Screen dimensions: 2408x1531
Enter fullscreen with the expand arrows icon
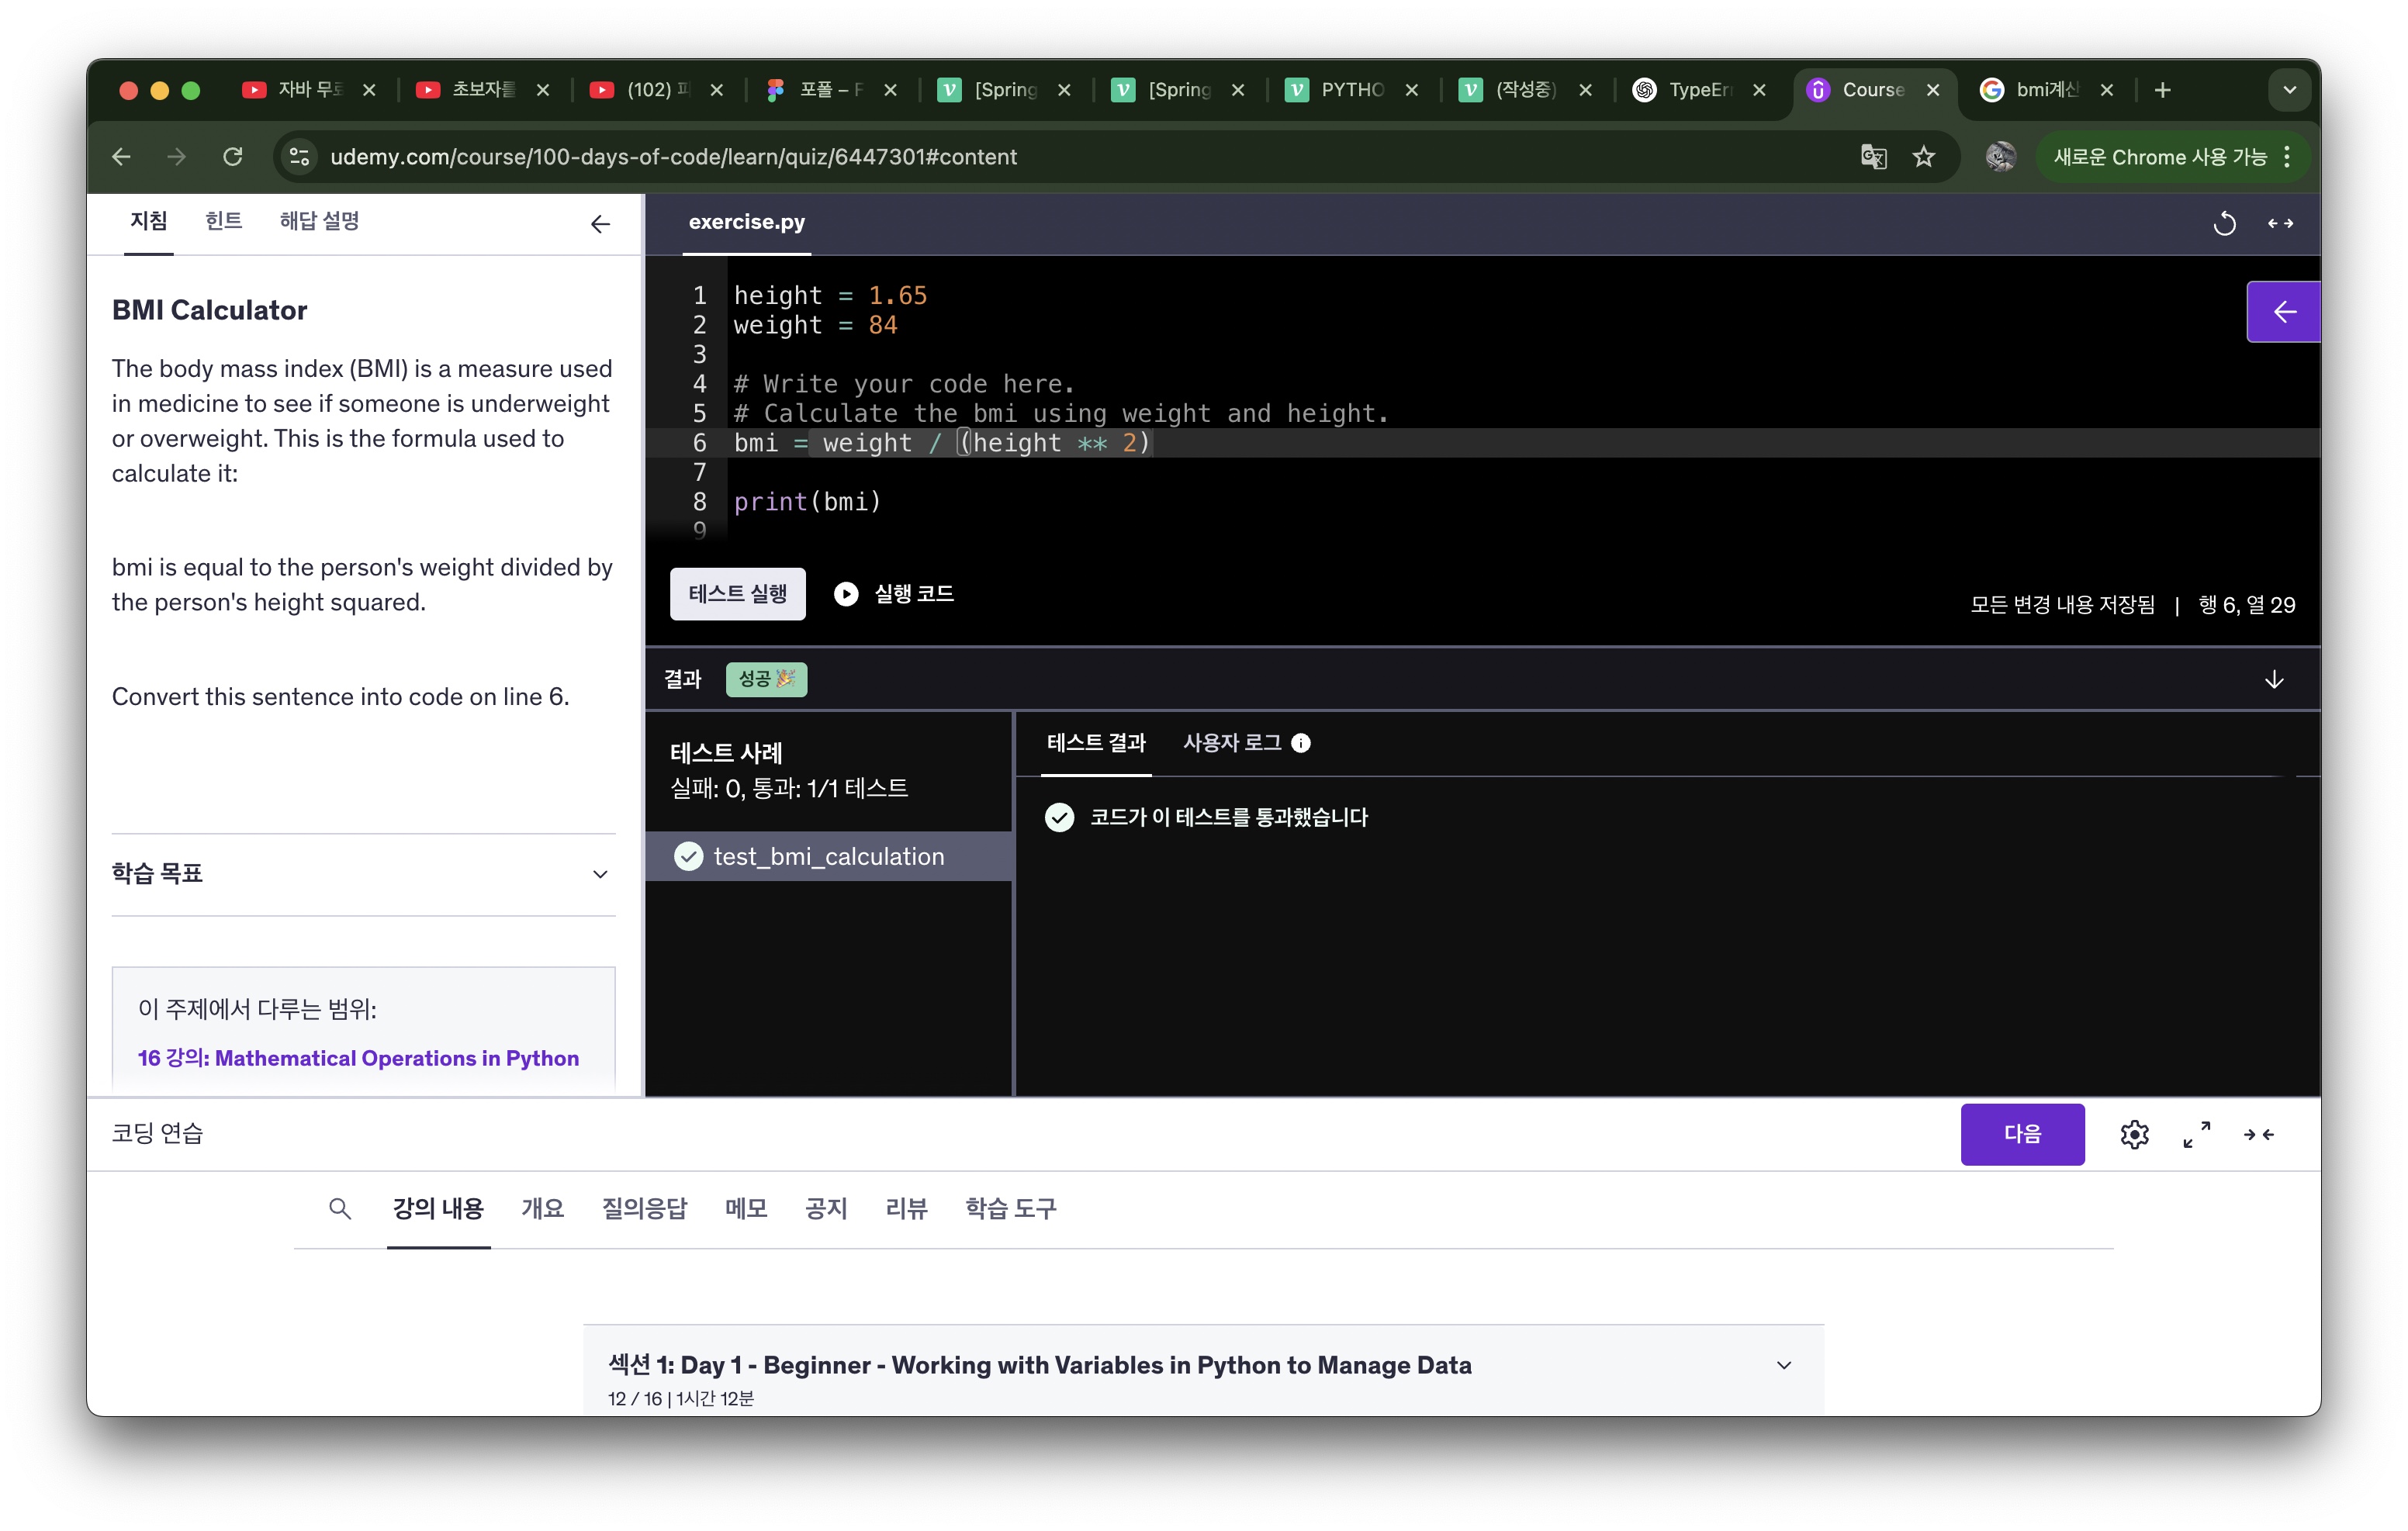point(2196,1134)
